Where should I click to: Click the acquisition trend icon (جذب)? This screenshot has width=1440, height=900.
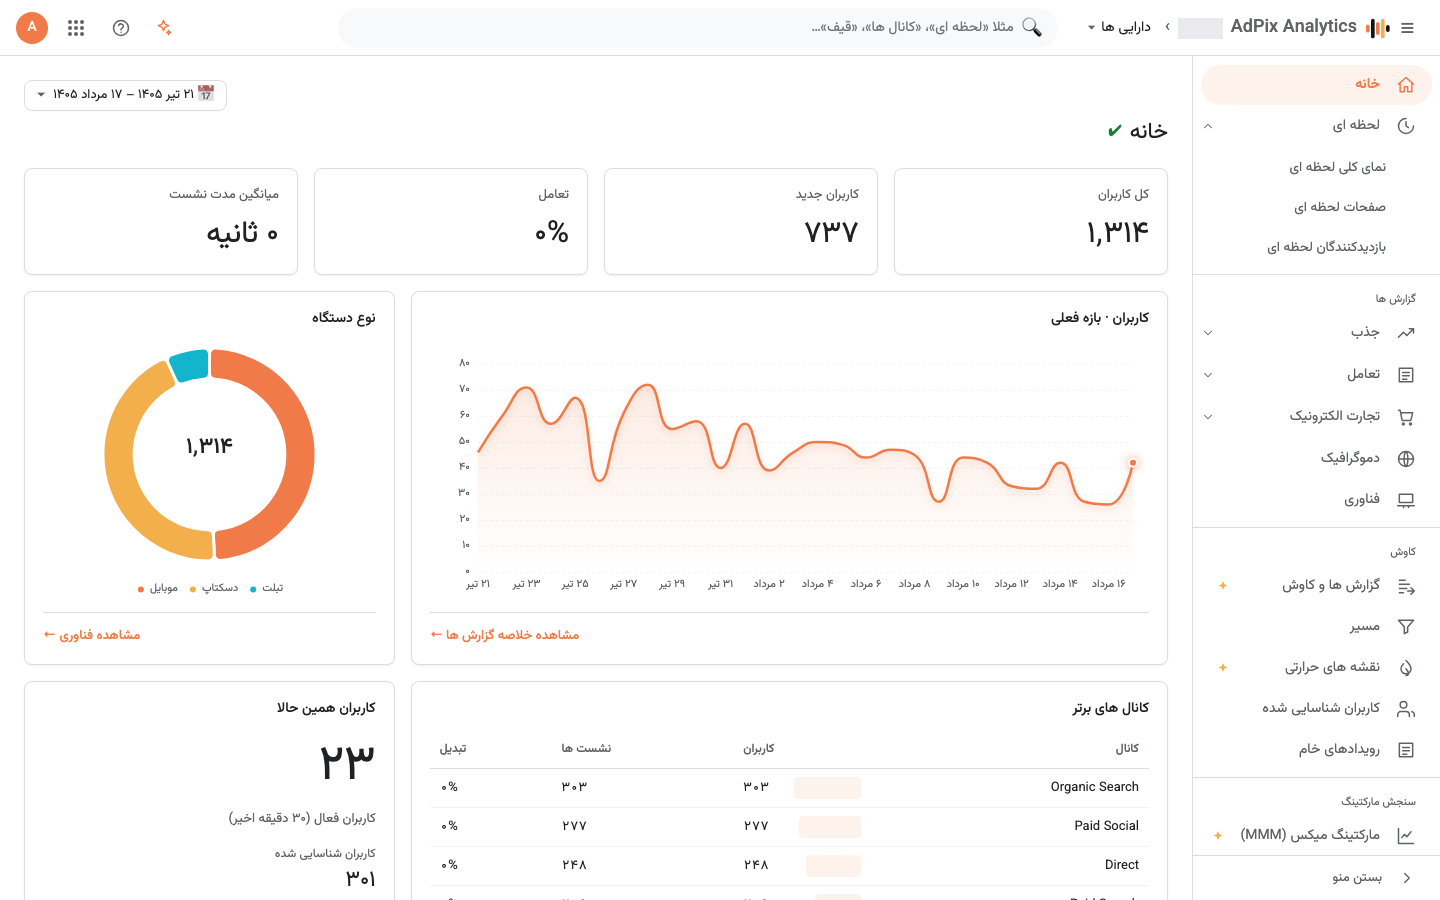1406,333
